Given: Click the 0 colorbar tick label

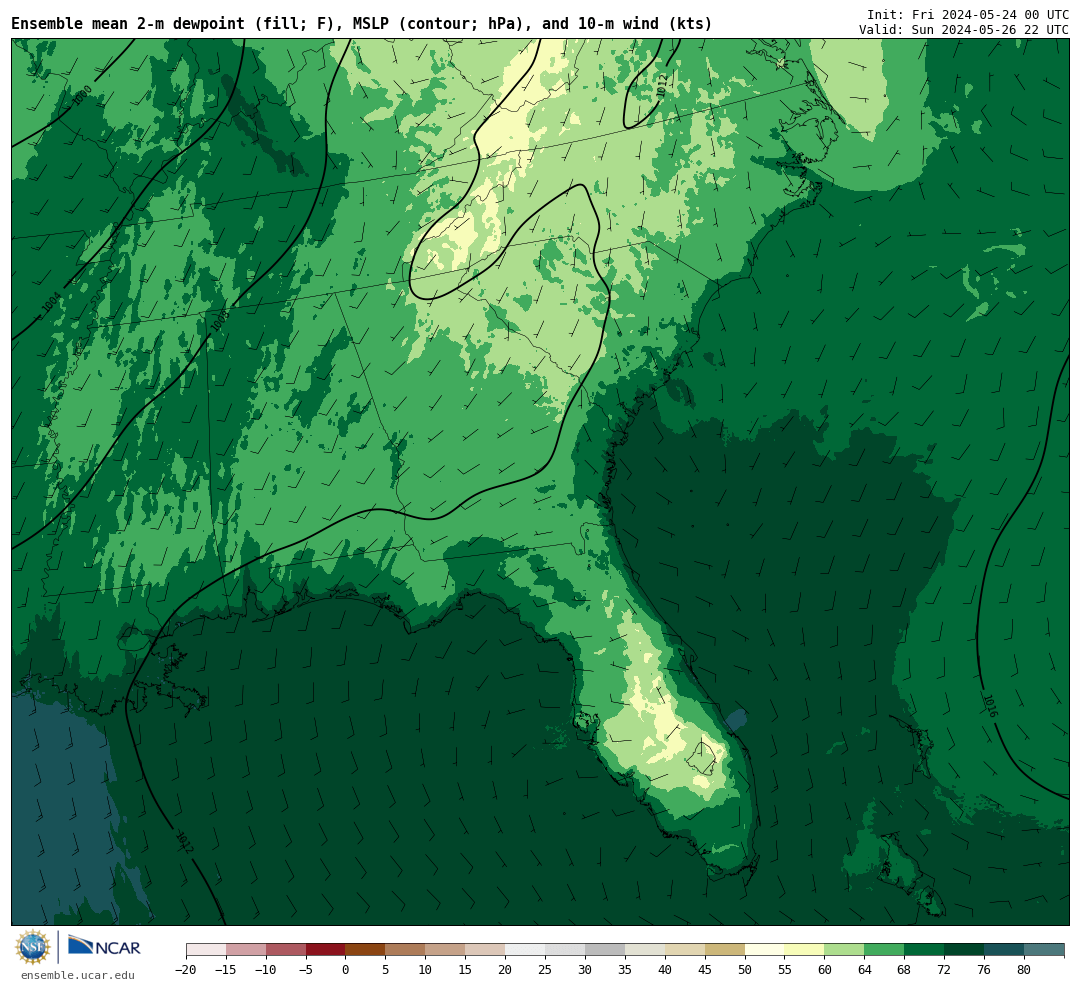Looking at the screenshot, I should (x=346, y=970).
